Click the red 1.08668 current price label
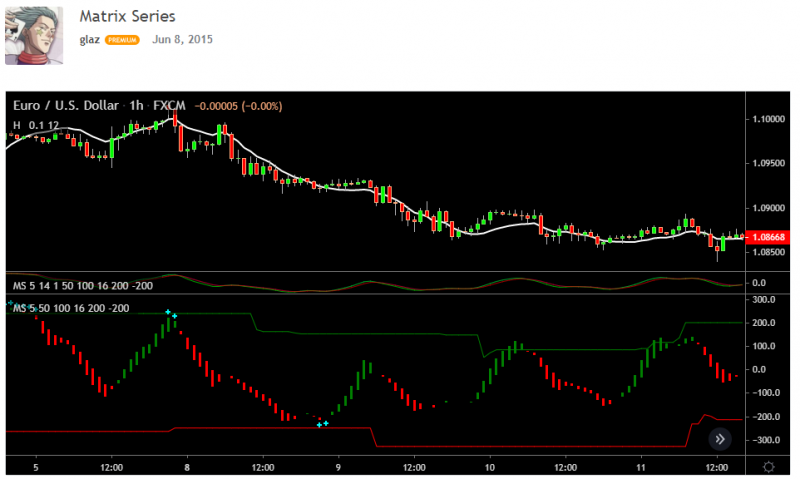This screenshot has width=800, height=479. tap(768, 237)
